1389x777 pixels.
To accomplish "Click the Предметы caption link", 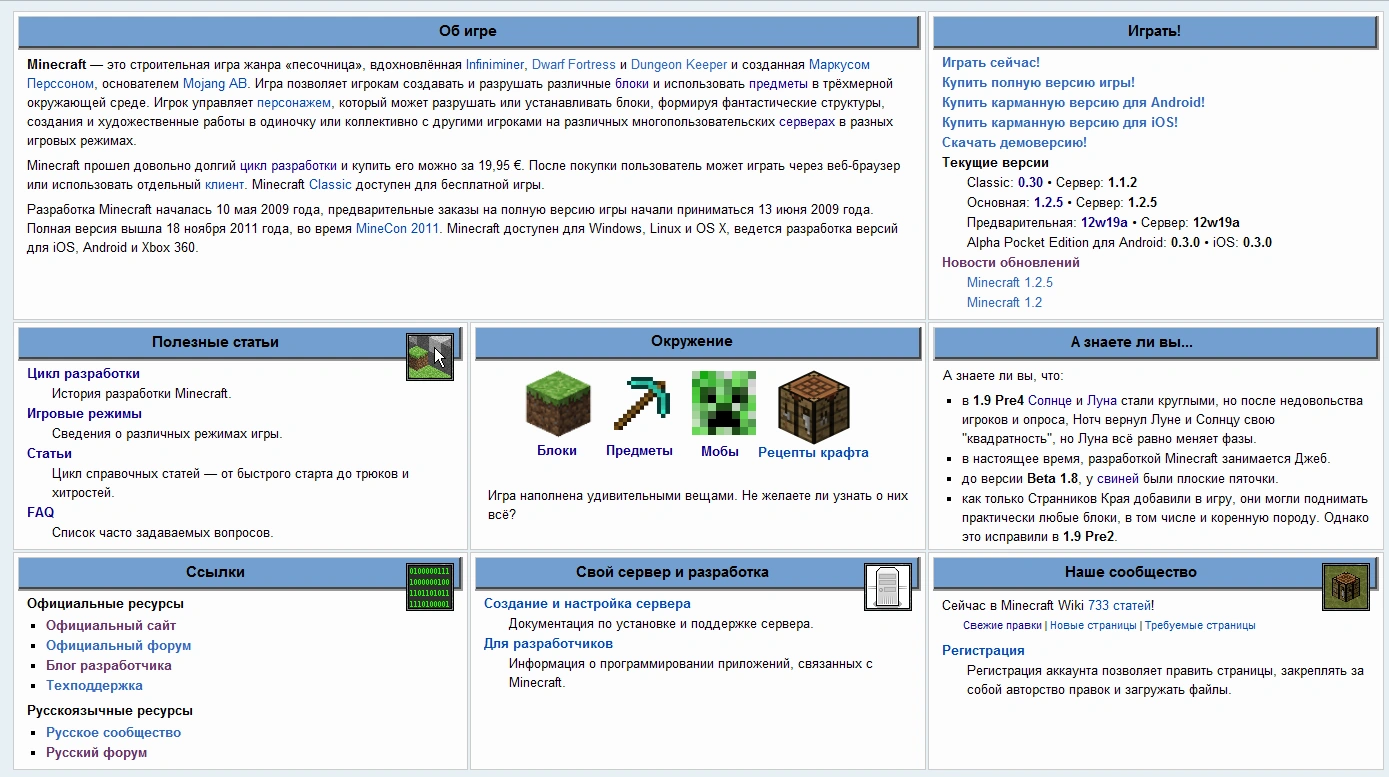I will pyautogui.click(x=639, y=451).
